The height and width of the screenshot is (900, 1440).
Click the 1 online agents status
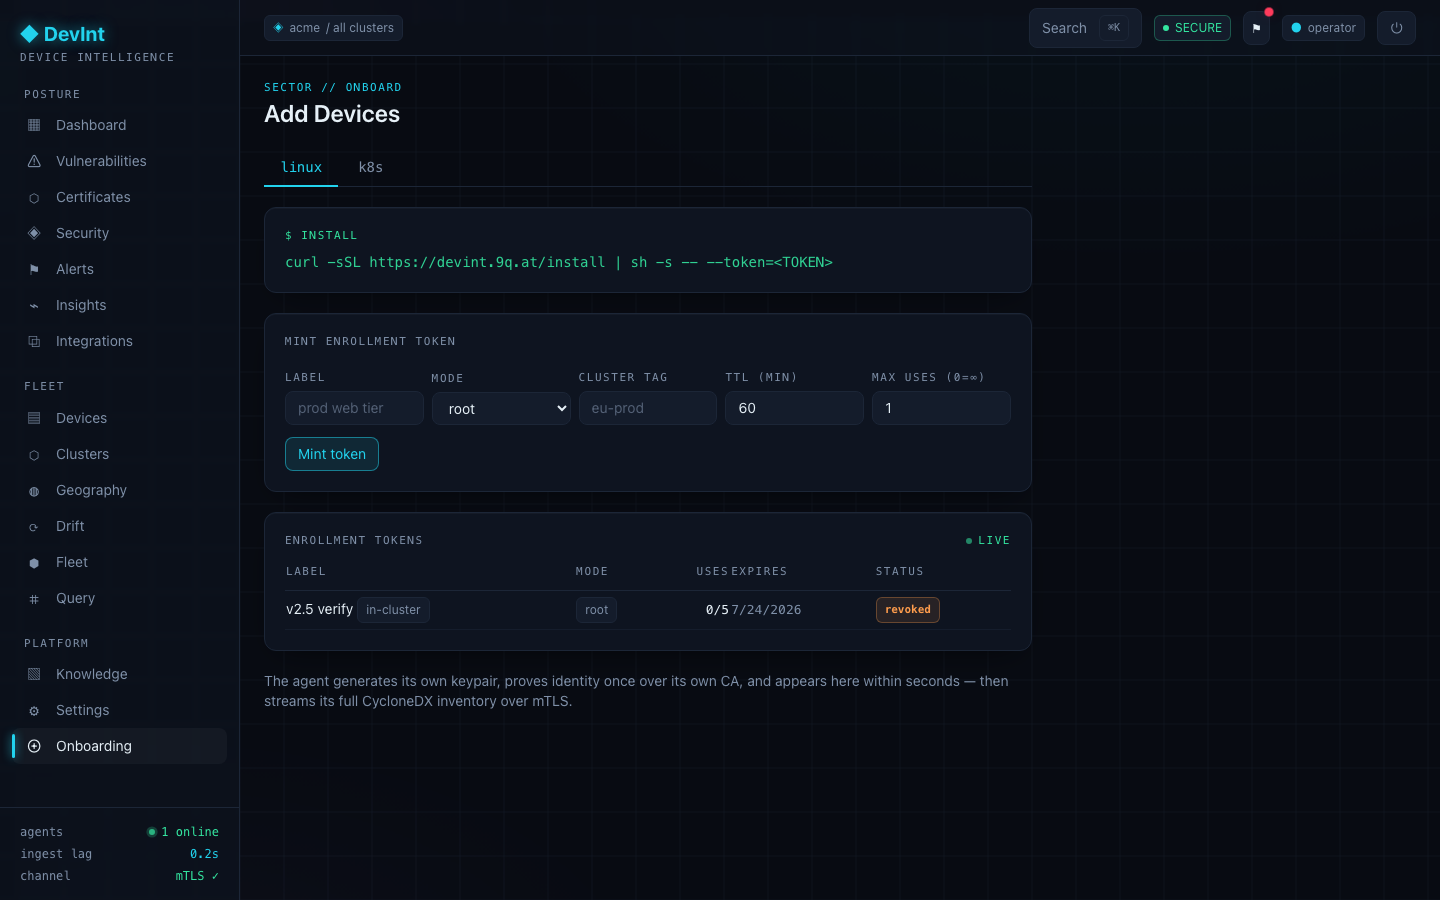coord(183,832)
